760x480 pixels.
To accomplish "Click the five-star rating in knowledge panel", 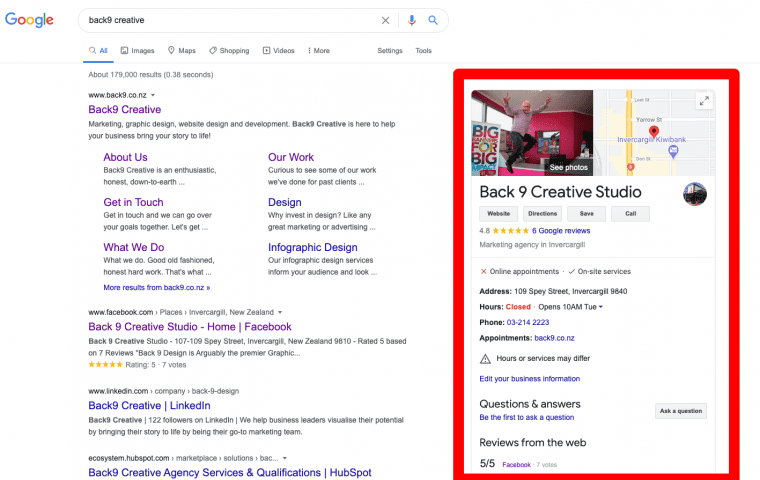I will pyautogui.click(x=510, y=231).
